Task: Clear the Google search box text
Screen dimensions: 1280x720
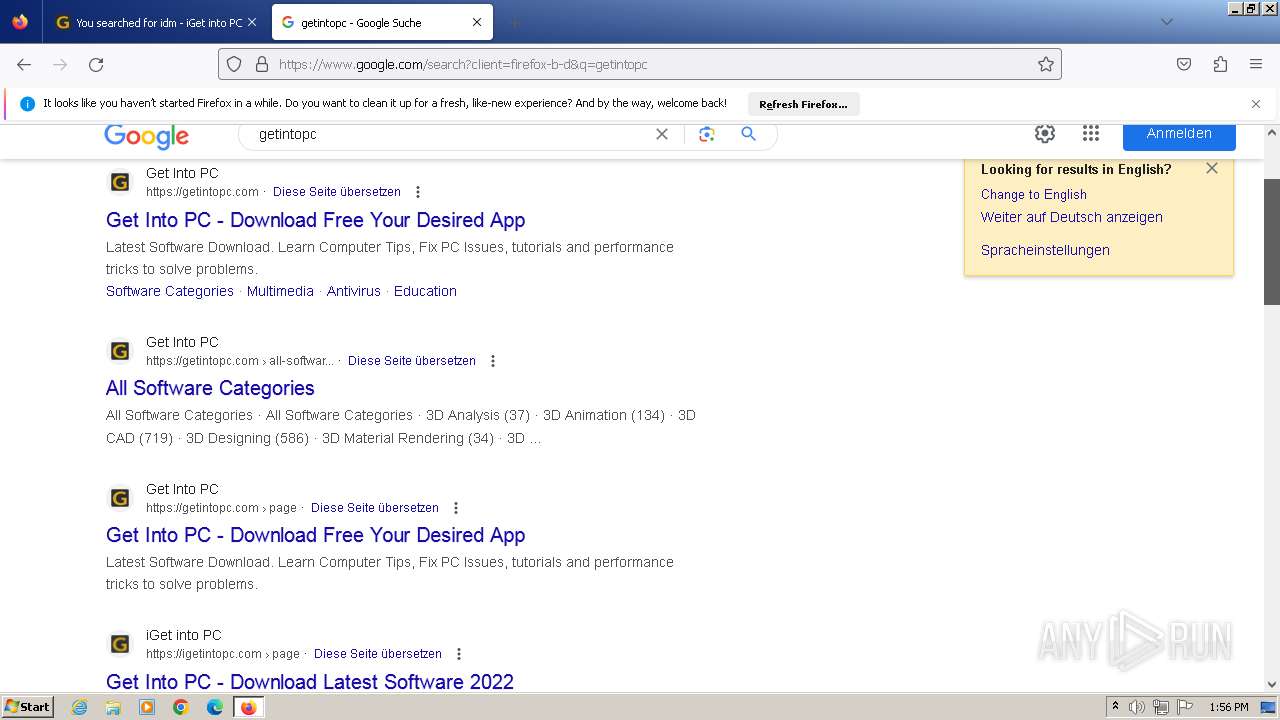Action: pyautogui.click(x=662, y=134)
